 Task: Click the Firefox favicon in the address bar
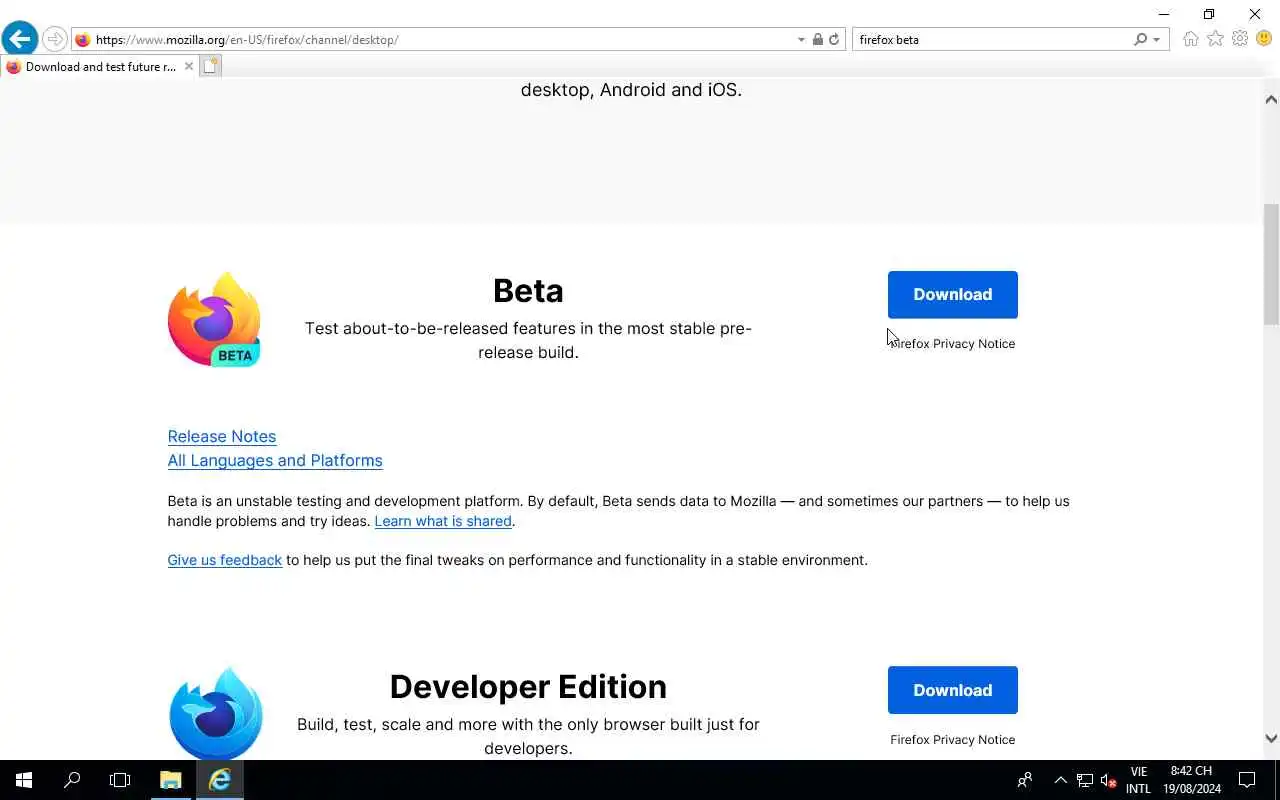(83, 40)
